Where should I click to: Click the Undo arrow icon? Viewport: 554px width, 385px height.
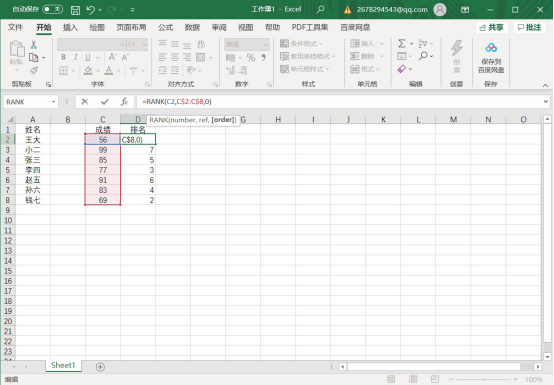tap(91, 10)
